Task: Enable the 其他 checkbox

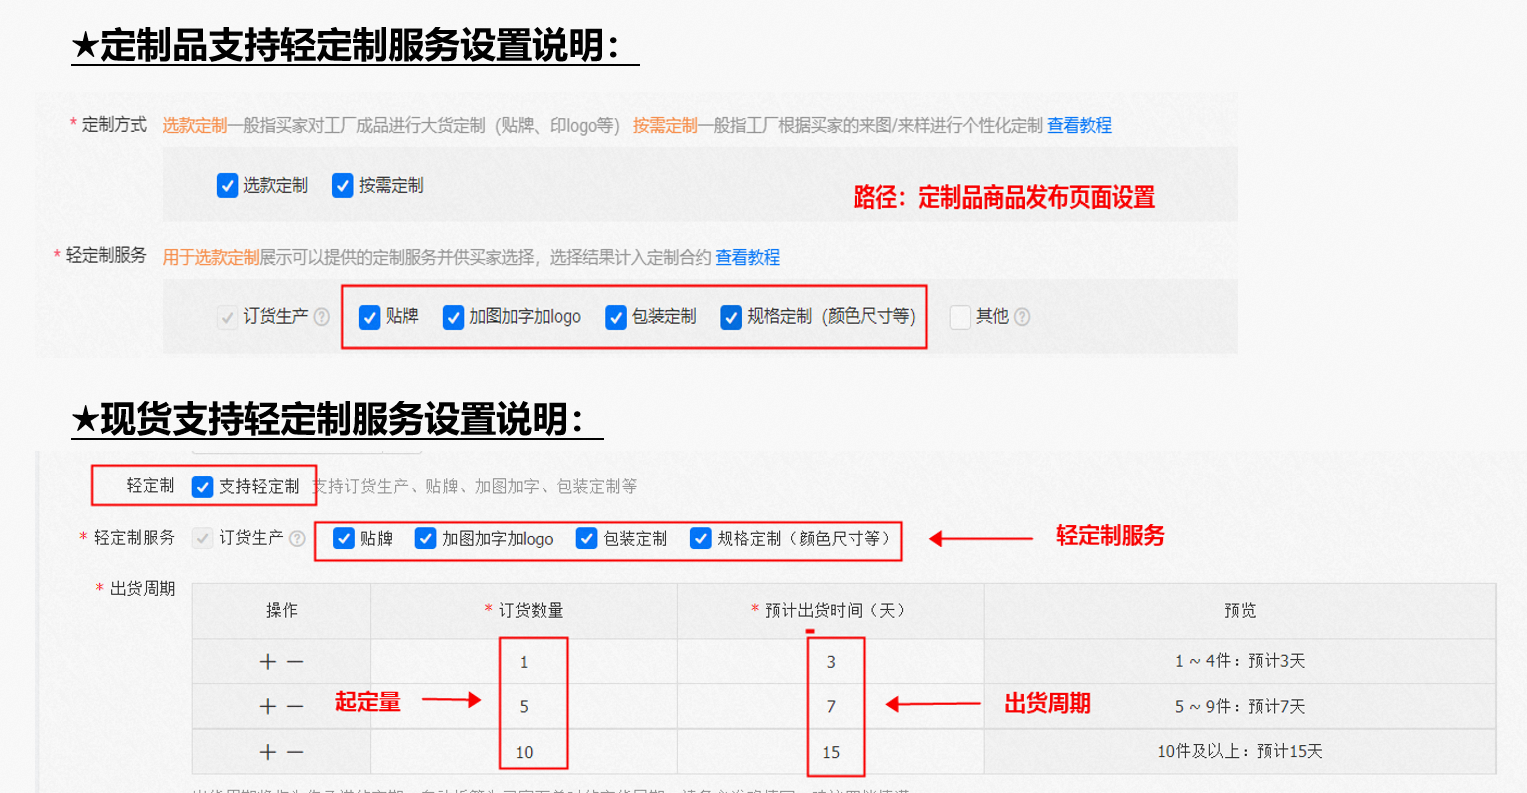Action: [958, 317]
